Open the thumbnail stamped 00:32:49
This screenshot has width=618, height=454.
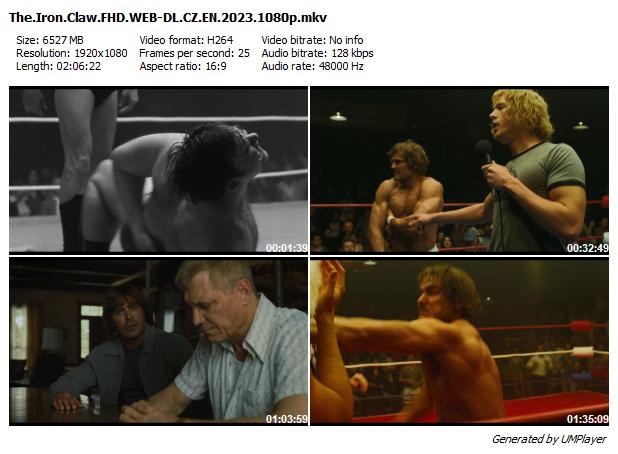pyautogui.click(x=460, y=170)
